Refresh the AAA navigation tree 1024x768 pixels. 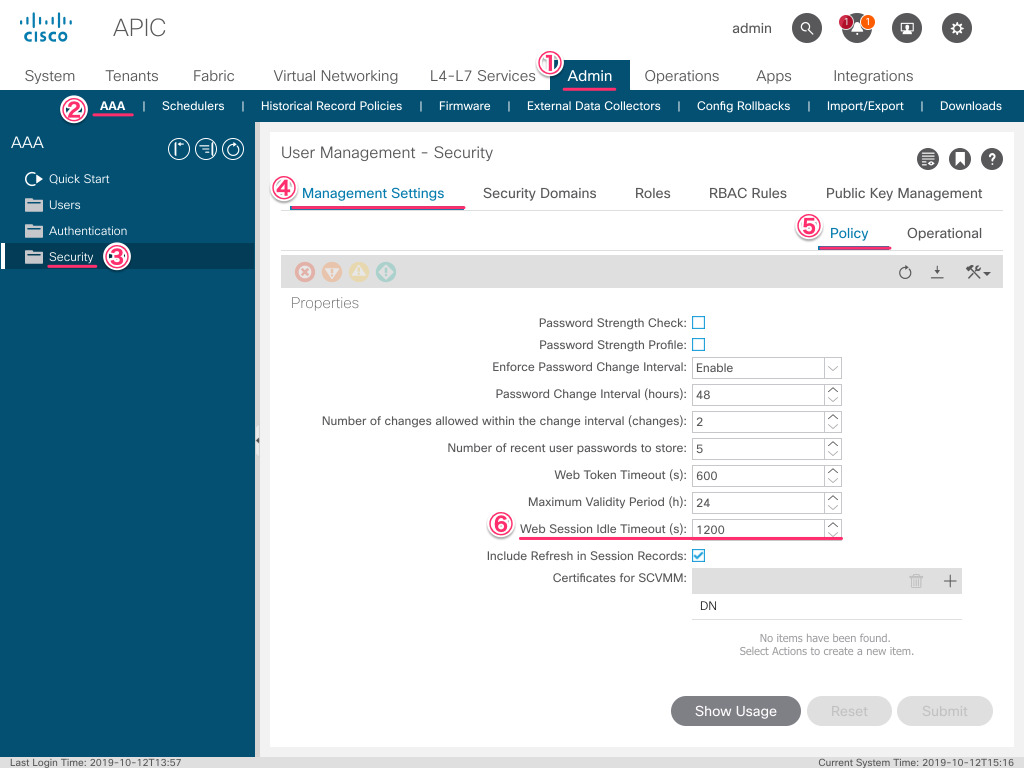point(233,149)
